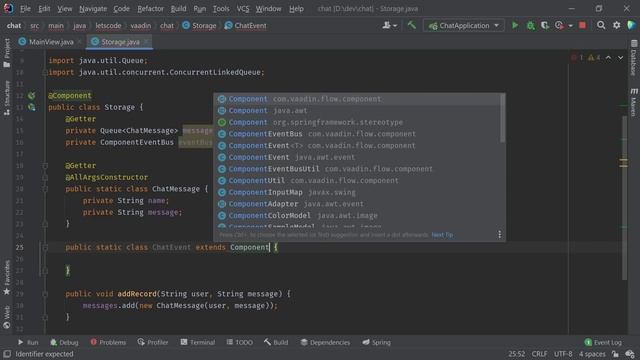This screenshot has width=640, height=360.
Task: Open the TODO tool window
Action: [x=240, y=342]
